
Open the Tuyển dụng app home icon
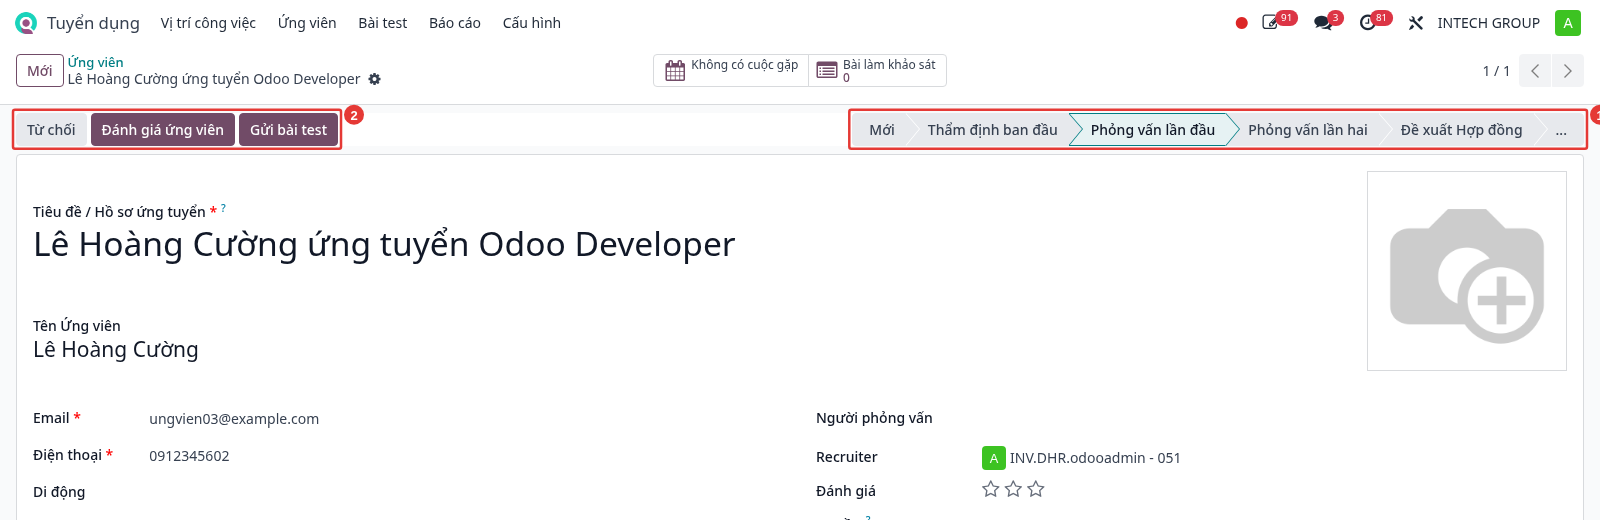[x=26, y=23]
